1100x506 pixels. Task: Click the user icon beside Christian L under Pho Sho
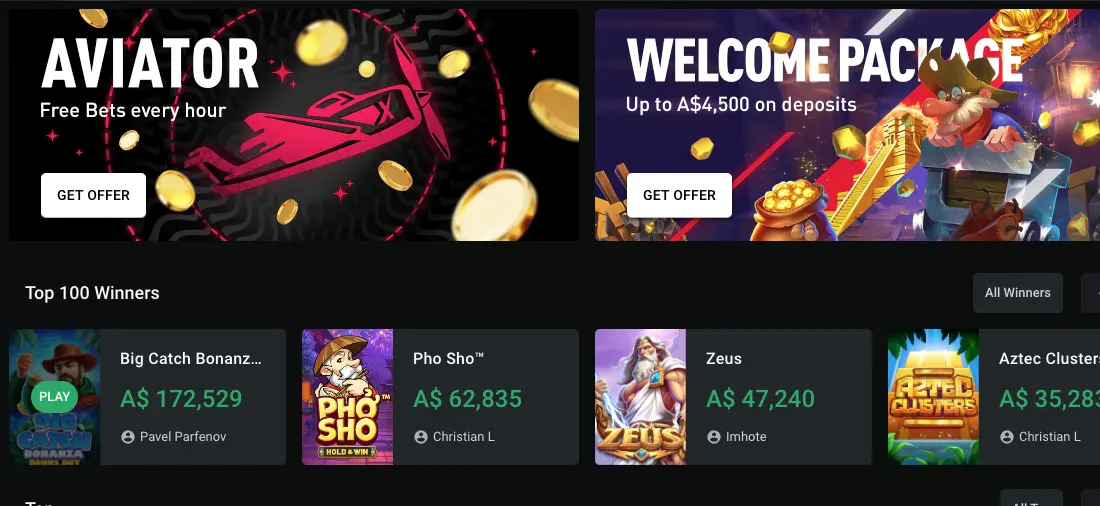pyautogui.click(x=421, y=437)
